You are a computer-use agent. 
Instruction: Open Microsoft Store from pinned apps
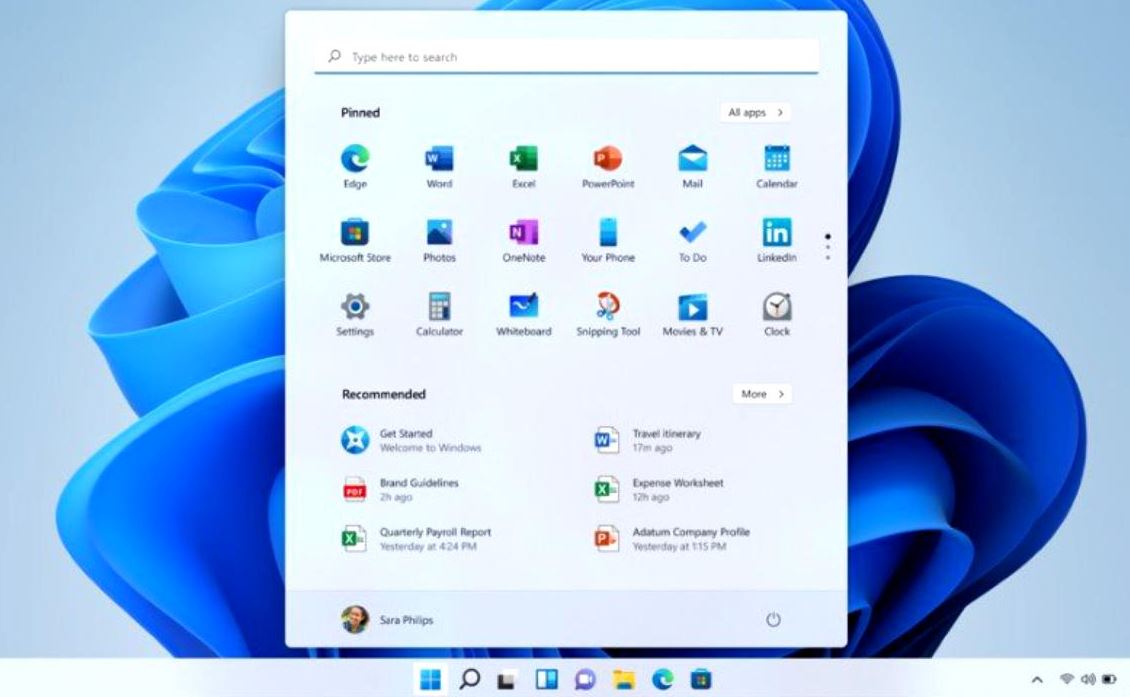coord(355,240)
